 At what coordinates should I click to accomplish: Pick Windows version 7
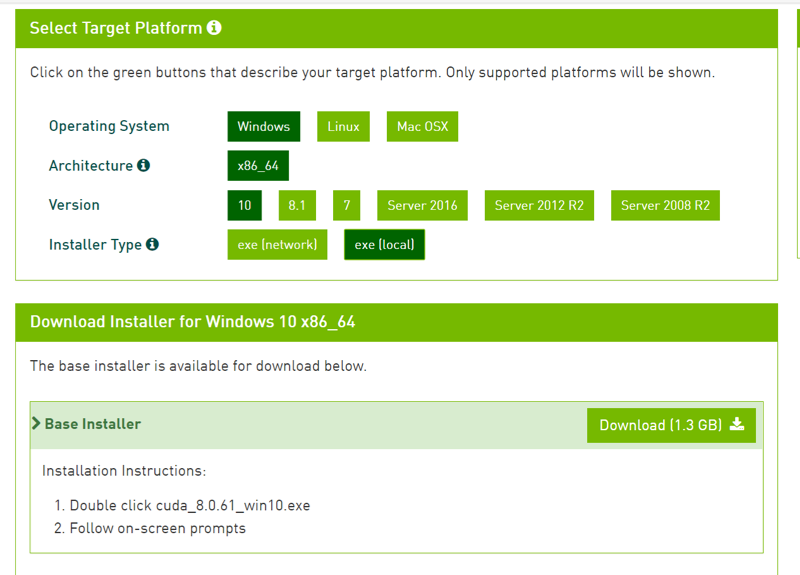tap(347, 205)
